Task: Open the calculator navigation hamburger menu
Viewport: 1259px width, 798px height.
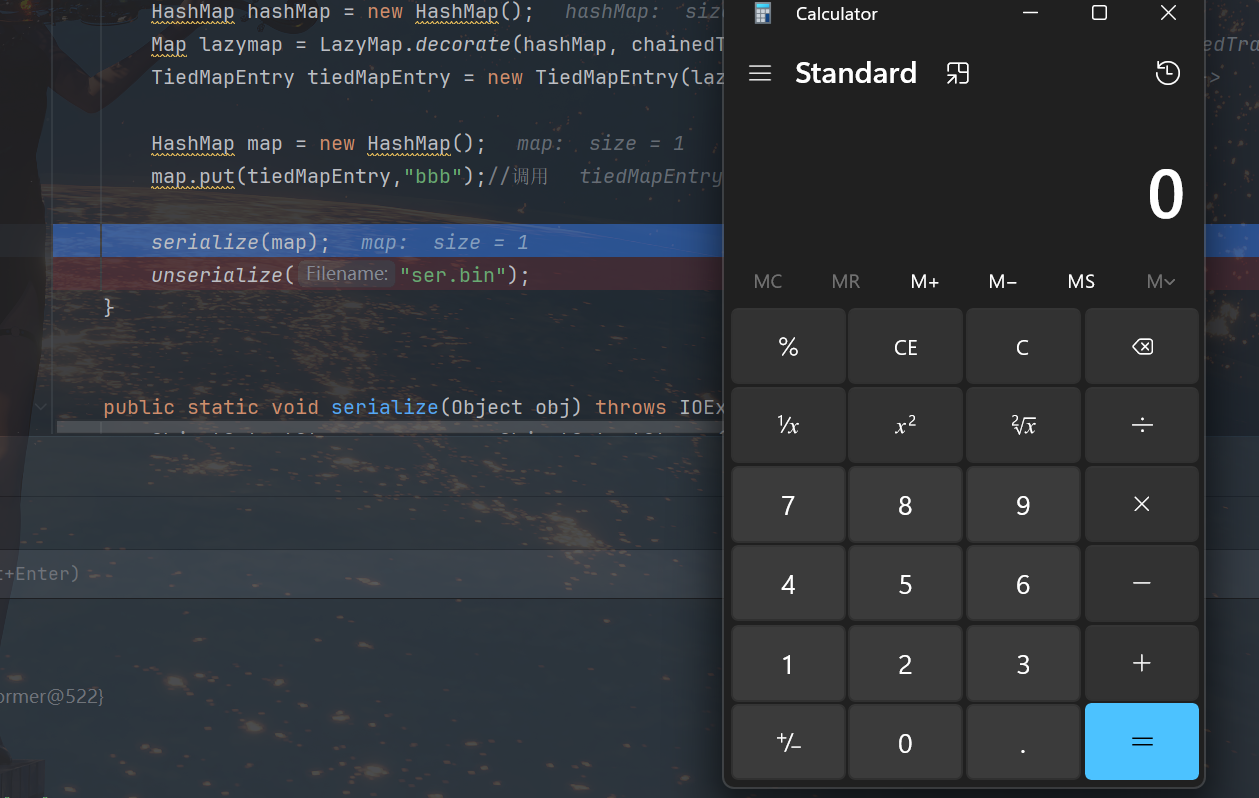Action: (x=760, y=73)
